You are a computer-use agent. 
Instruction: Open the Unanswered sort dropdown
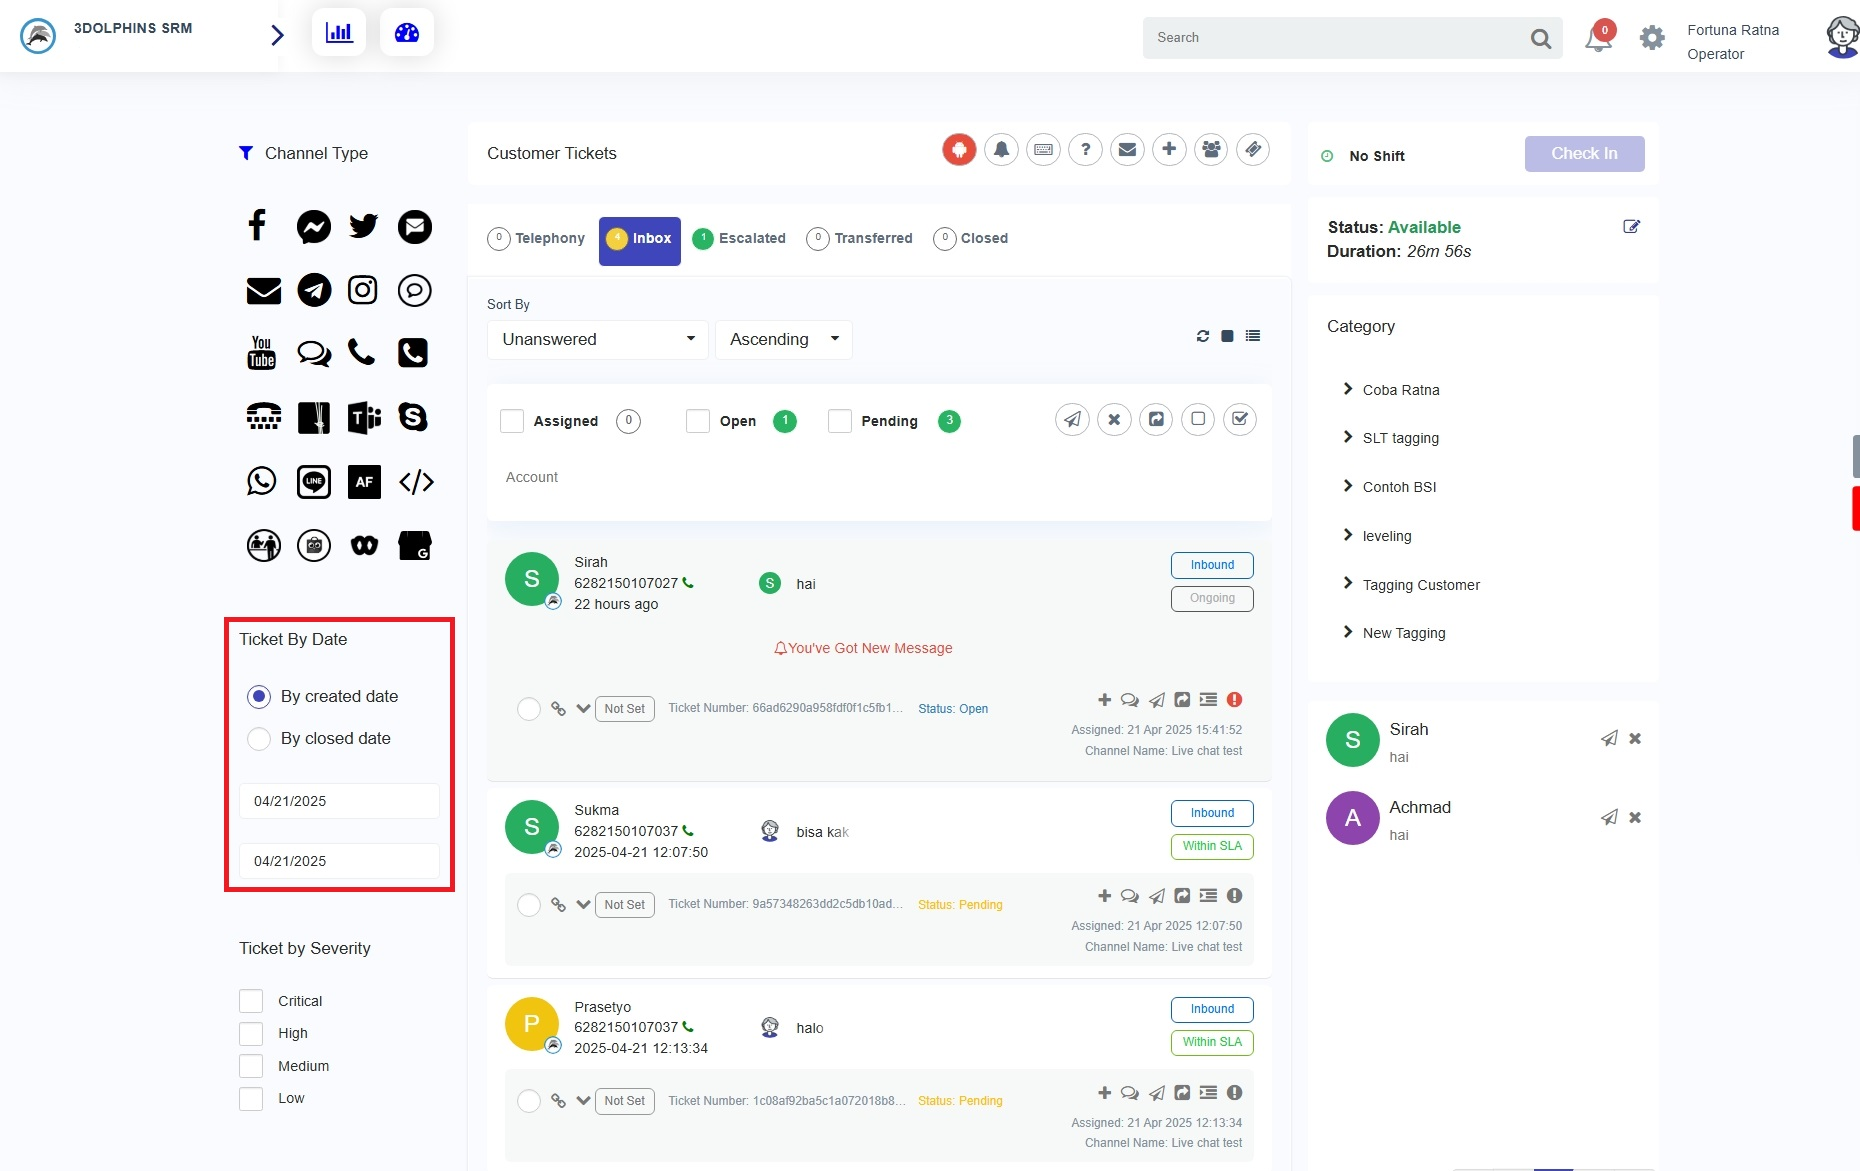597,339
